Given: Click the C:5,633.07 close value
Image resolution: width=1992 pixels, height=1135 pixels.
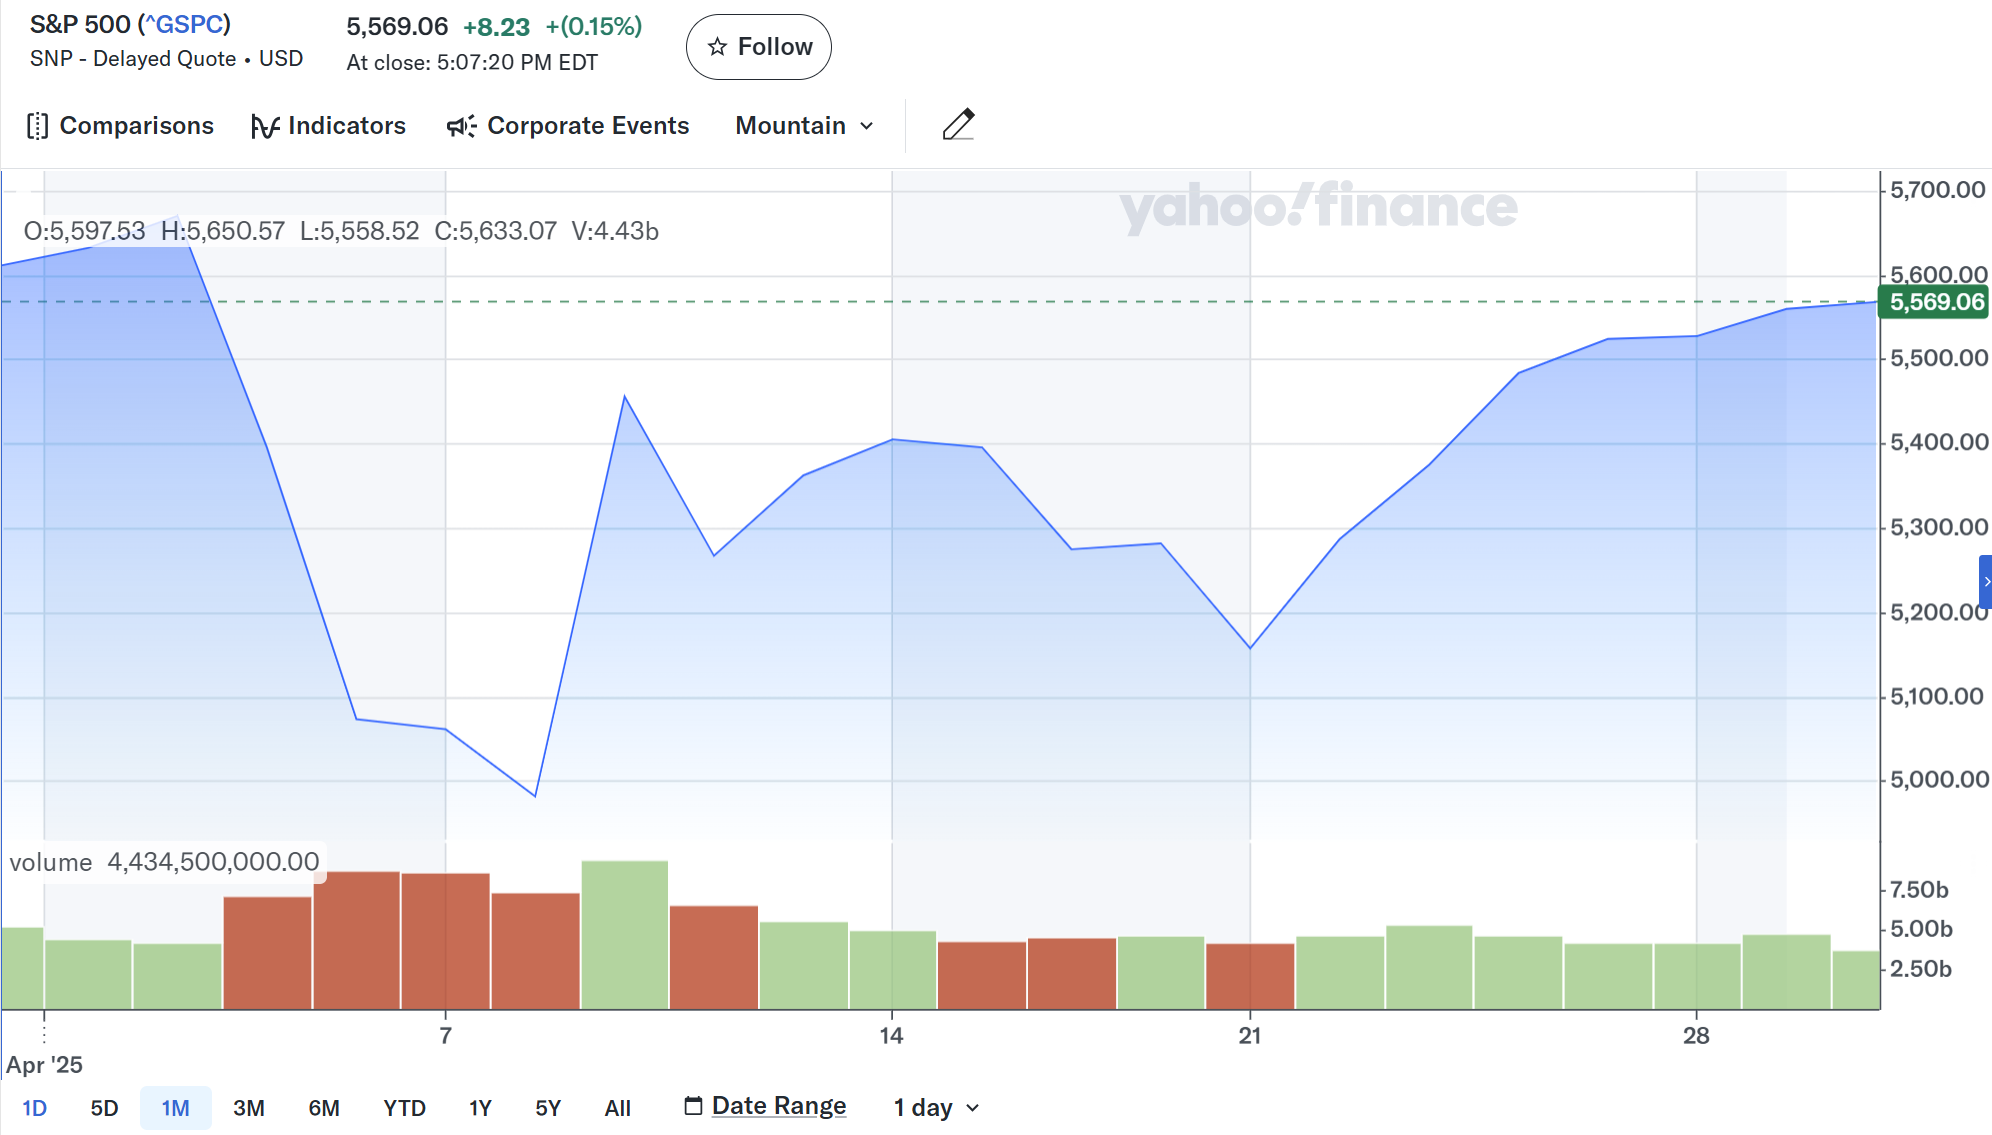Looking at the screenshot, I should tap(495, 231).
